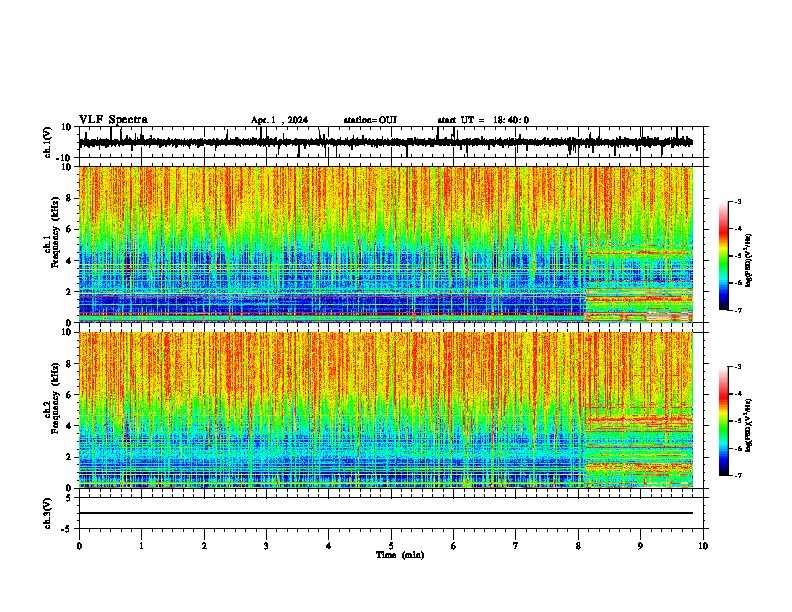The width and height of the screenshot is (792, 612).
Task: Select the date text "Apr. 1, 2024"
Action: [x=279, y=120]
